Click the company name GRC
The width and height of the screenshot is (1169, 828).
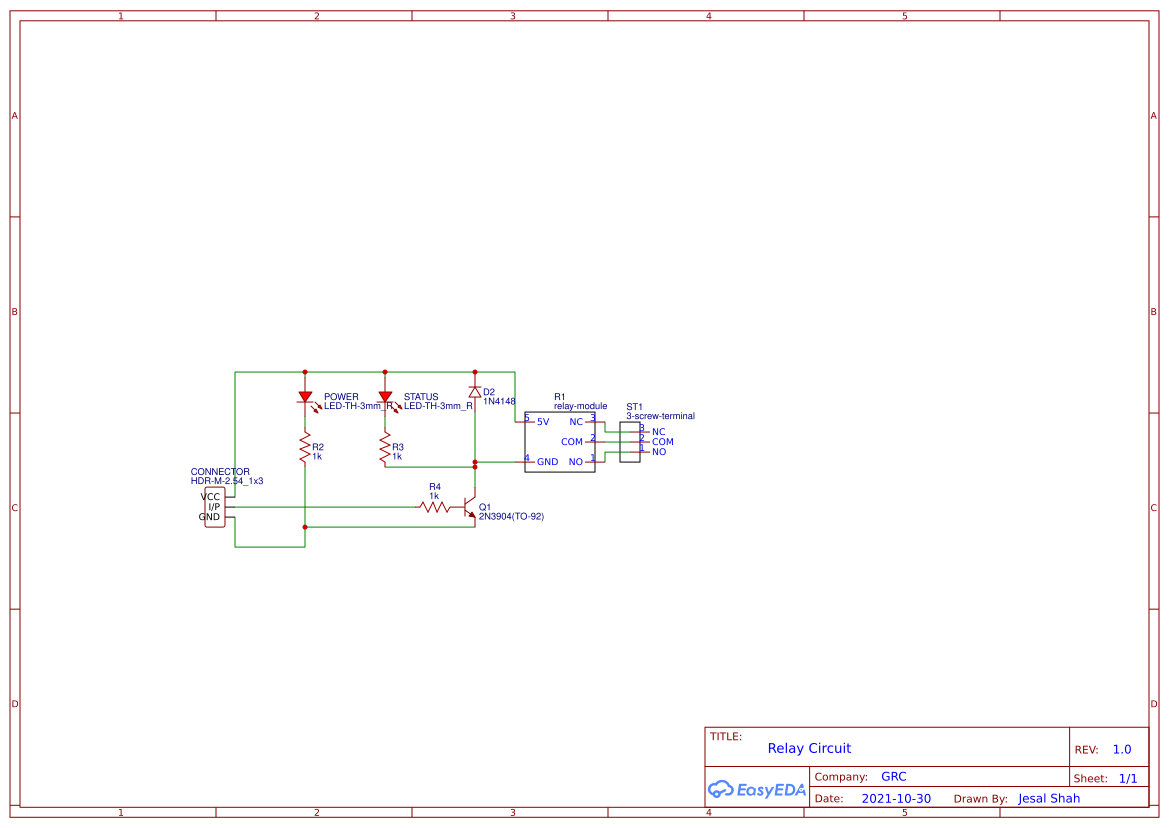pos(893,776)
